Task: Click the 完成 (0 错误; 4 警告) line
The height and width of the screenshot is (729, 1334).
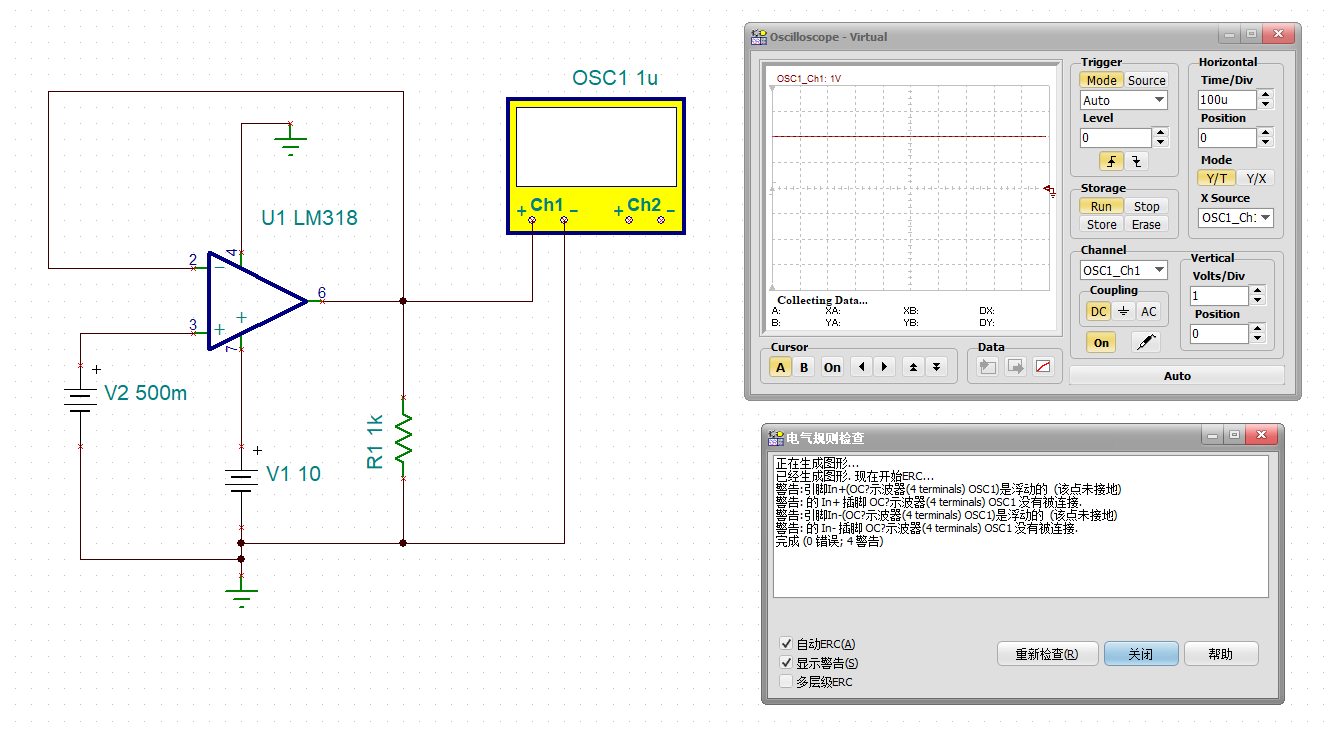Action: pos(829,541)
